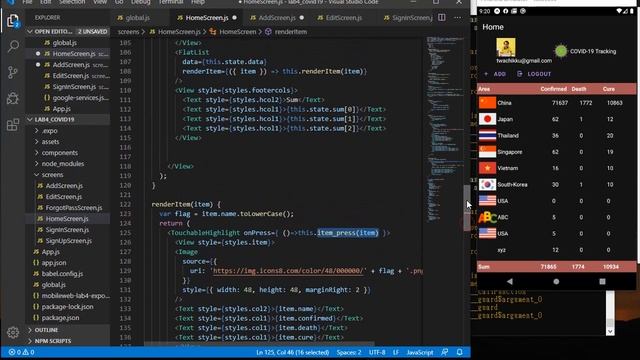This screenshot has height=360, width=640.
Task: Open the Source Control icon
Action: point(13,72)
